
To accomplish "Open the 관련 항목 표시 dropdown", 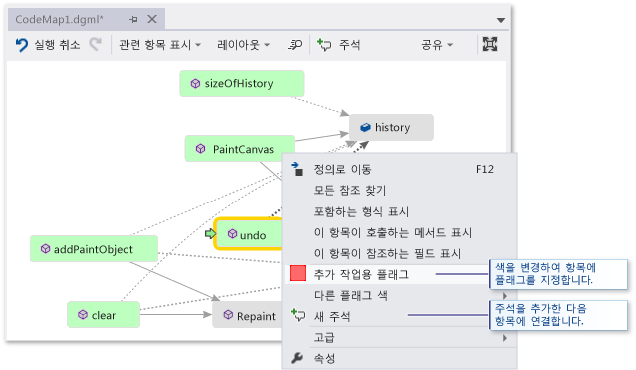I will click(x=160, y=45).
